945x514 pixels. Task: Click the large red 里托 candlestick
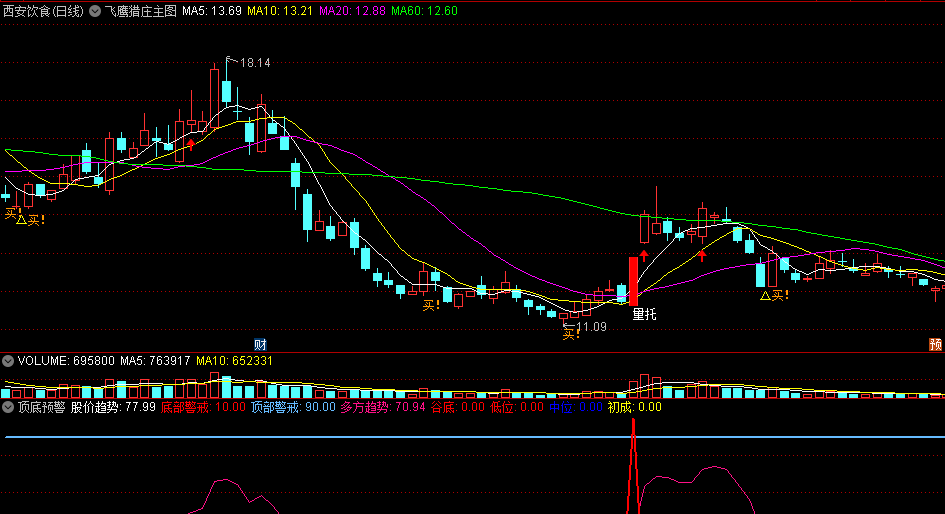633,281
